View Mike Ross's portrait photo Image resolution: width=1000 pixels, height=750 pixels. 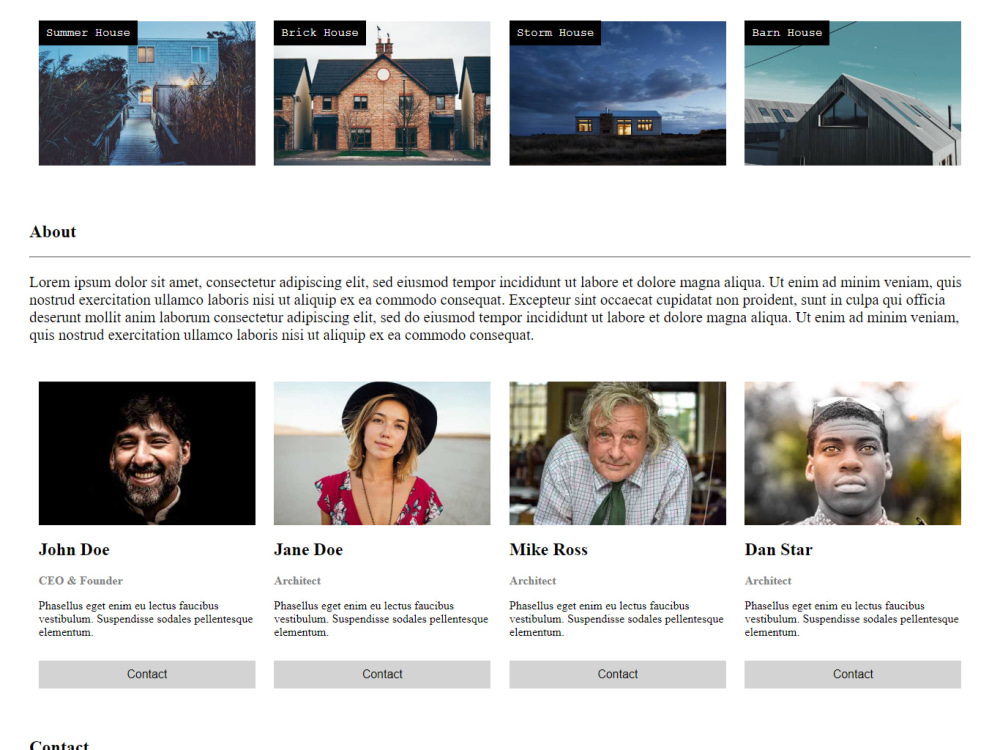(x=617, y=453)
